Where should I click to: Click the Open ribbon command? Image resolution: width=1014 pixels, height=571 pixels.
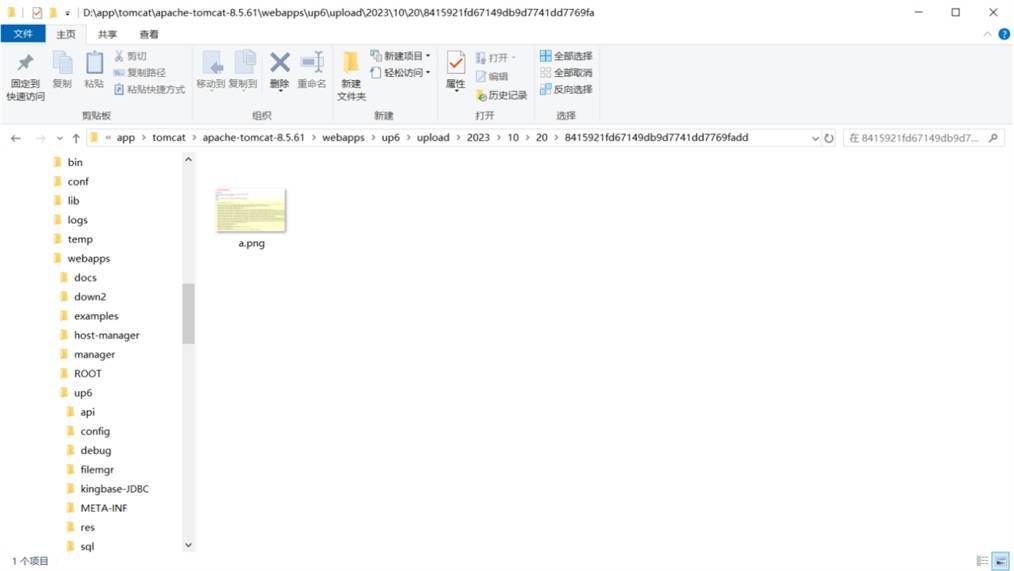click(495, 58)
